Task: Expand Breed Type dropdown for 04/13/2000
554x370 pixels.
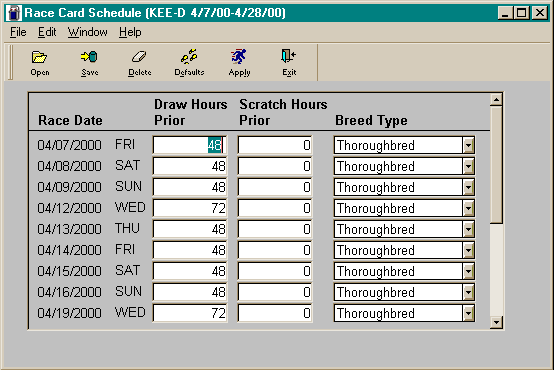Action: [468, 229]
